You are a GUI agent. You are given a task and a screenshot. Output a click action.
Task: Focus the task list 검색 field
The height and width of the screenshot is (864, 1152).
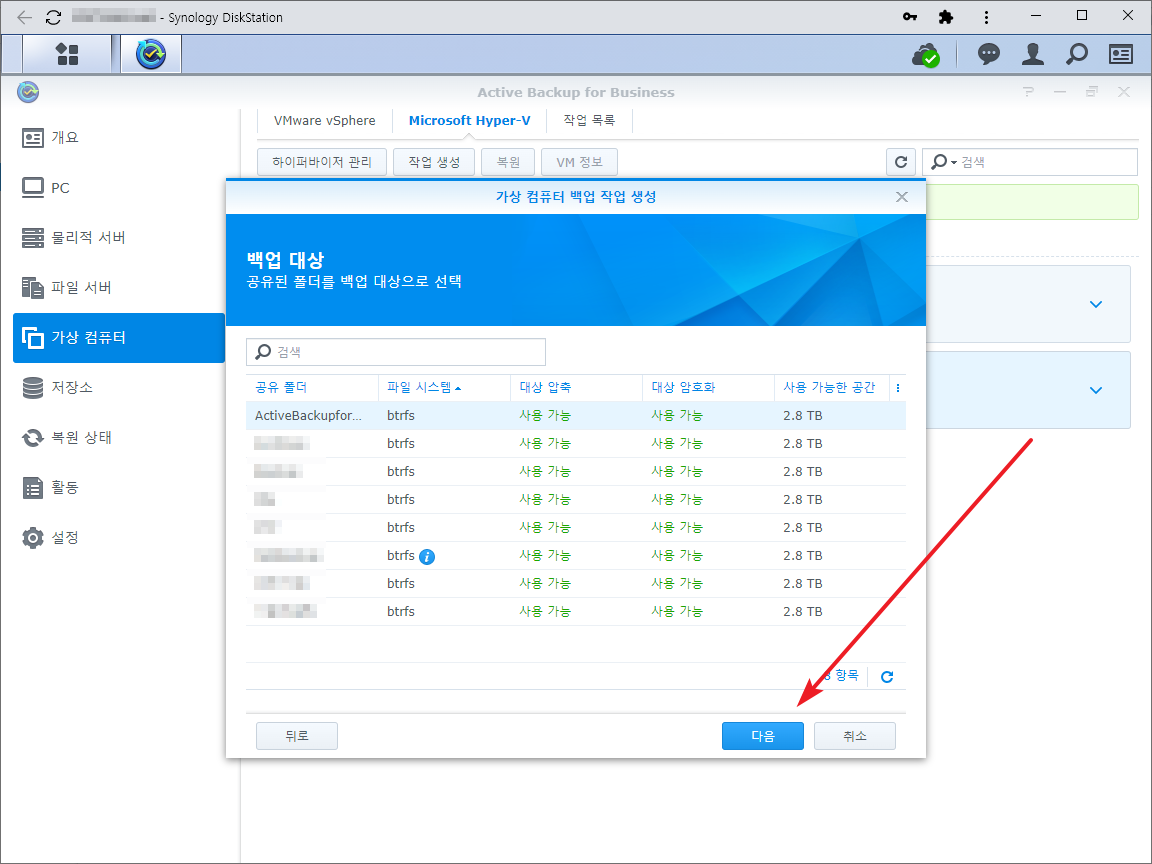[x=1029, y=162]
